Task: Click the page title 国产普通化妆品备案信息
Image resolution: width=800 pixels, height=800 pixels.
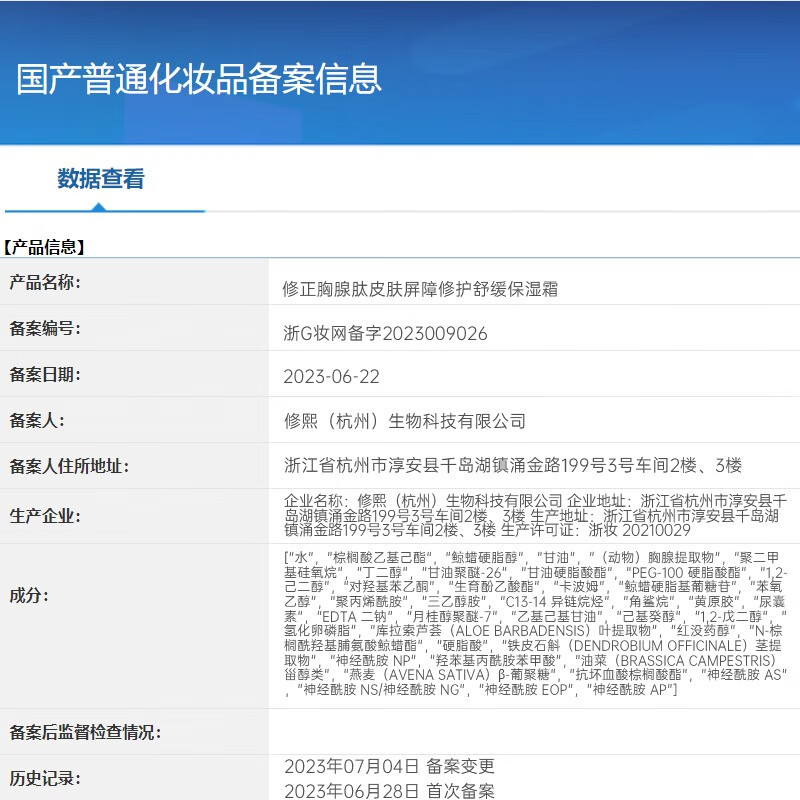Action: coord(199,79)
